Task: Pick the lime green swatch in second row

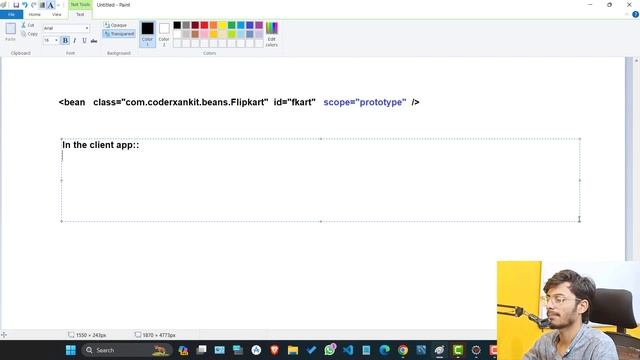Action: (231, 34)
